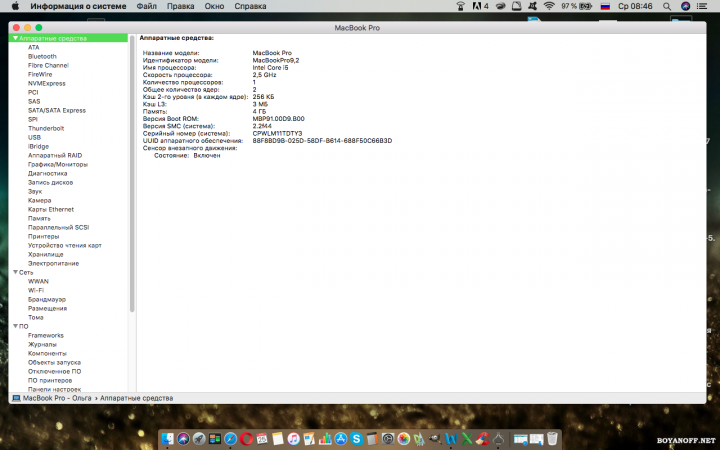Open the Opera browser Dock icon
The width and height of the screenshot is (720, 450).
[246, 439]
